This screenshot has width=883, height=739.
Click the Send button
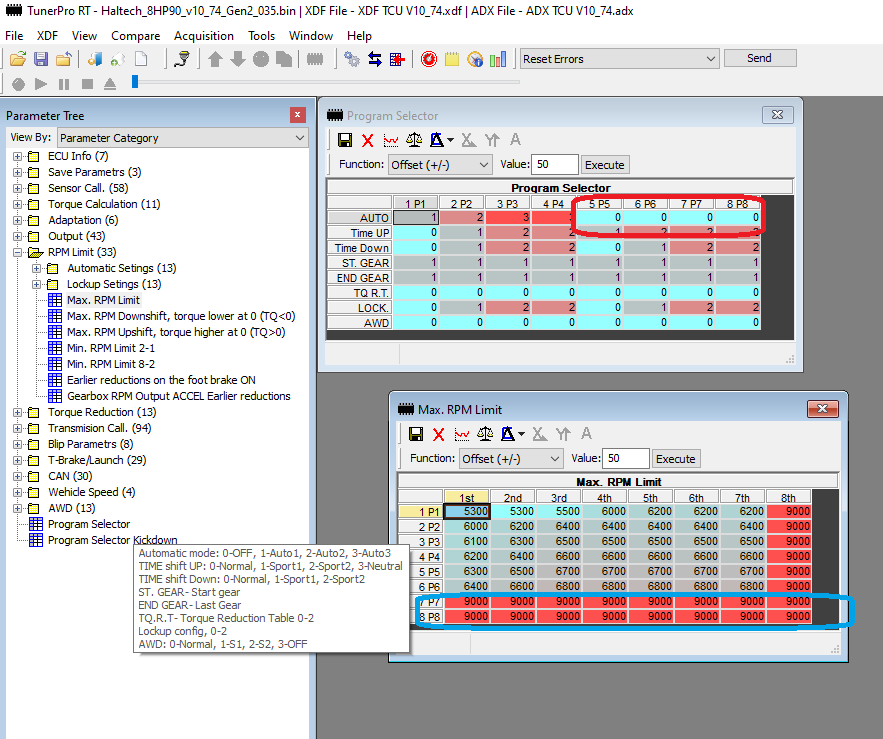tap(760, 58)
